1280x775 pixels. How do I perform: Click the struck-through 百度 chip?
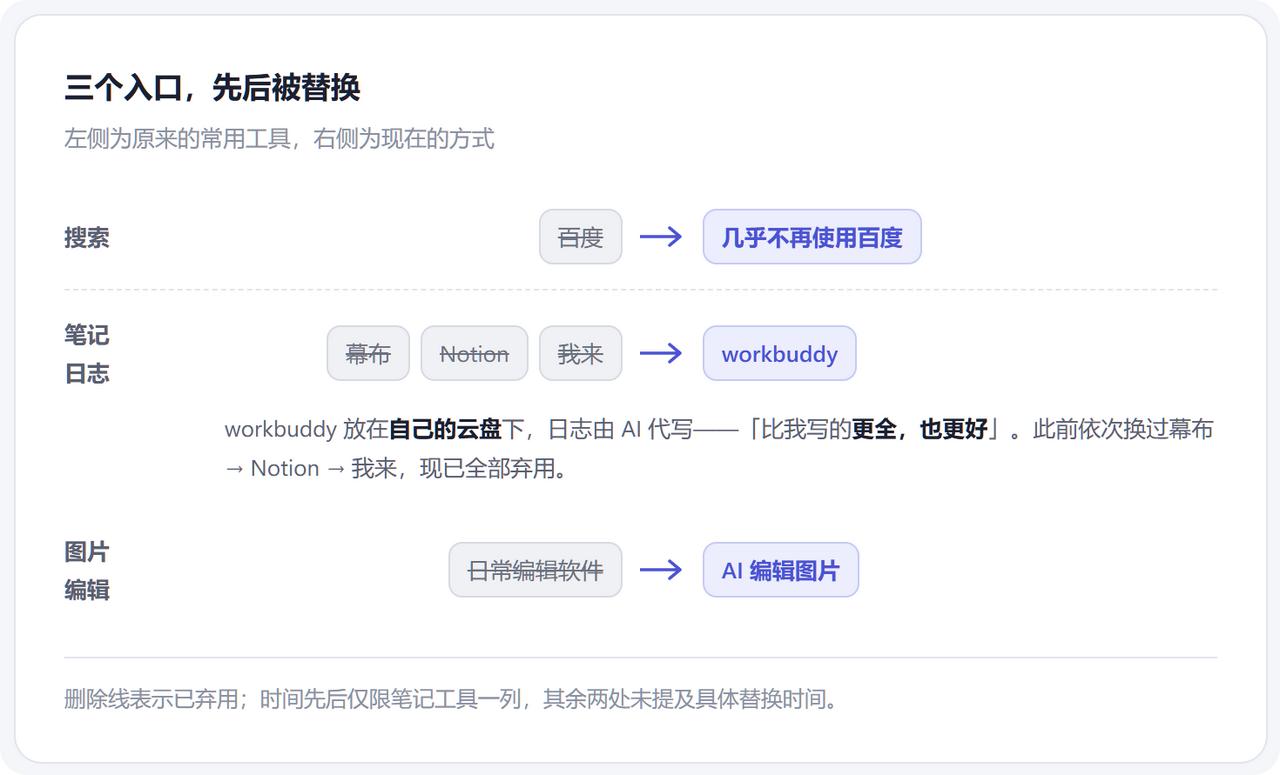[580, 237]
